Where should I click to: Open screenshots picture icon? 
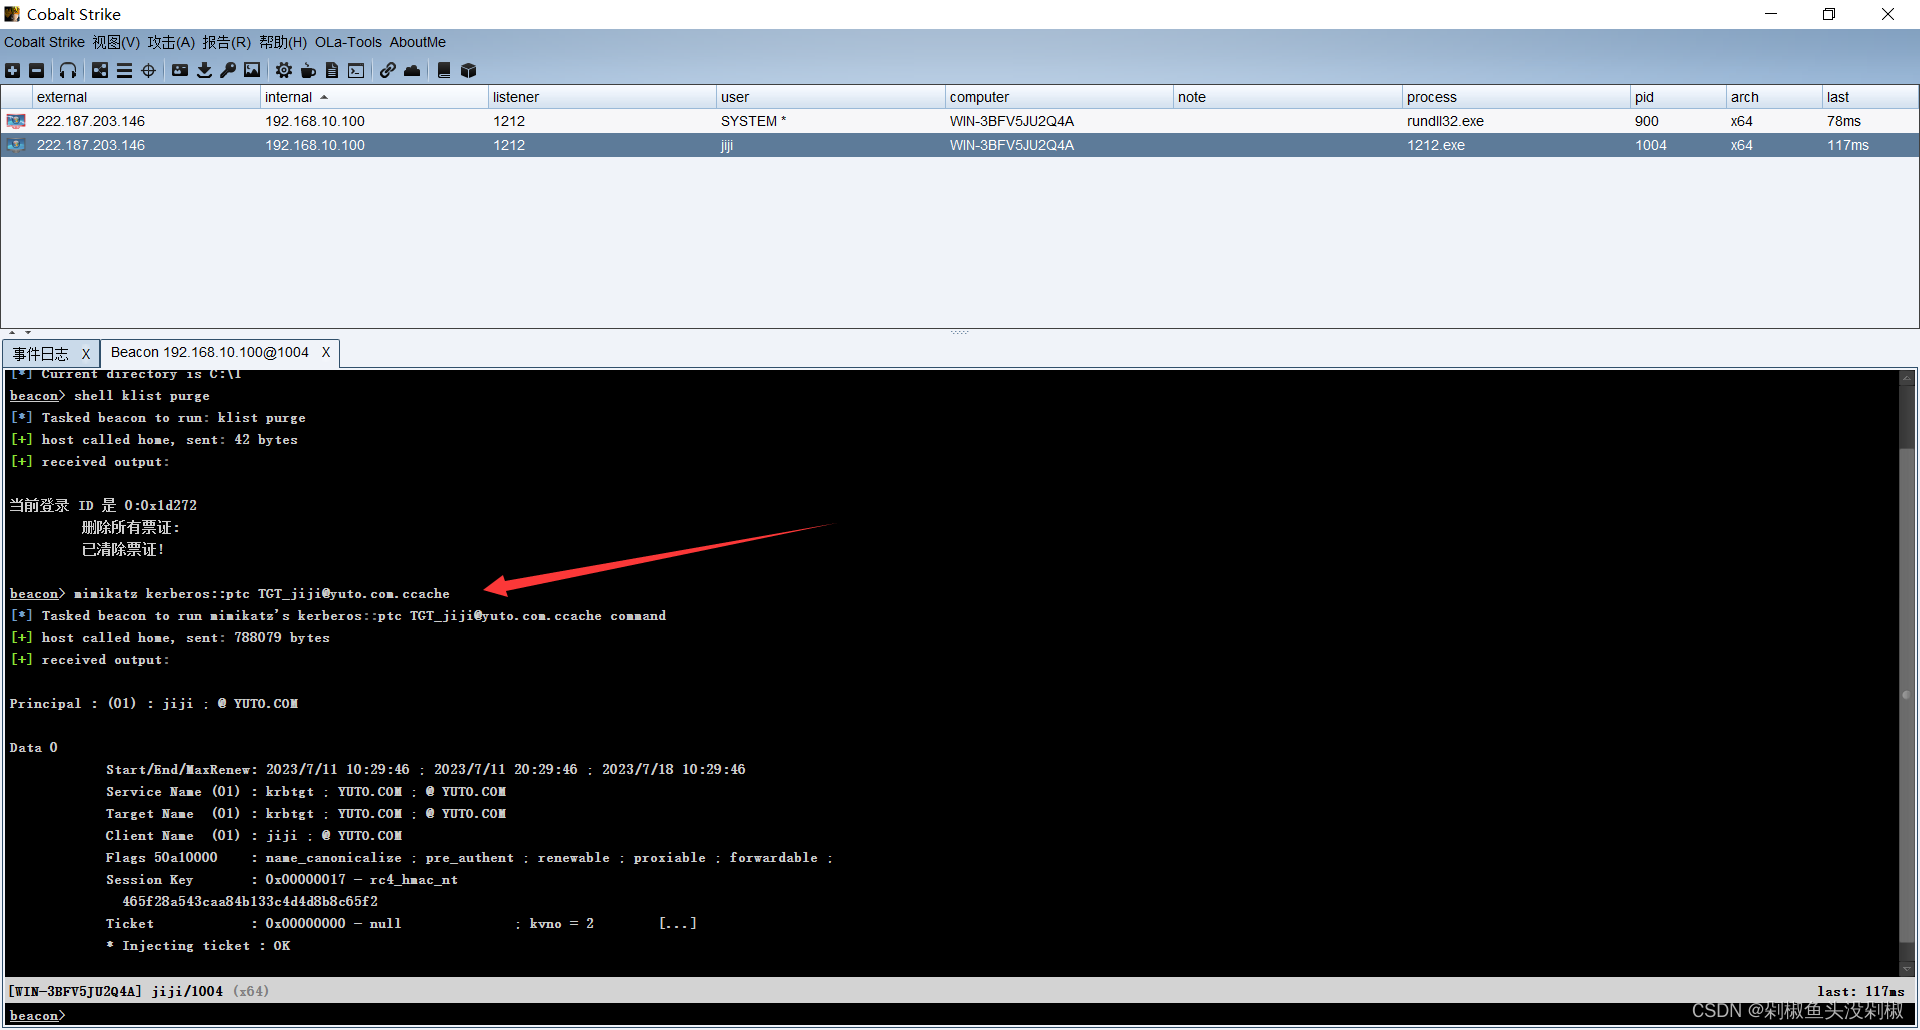[252, 70]
